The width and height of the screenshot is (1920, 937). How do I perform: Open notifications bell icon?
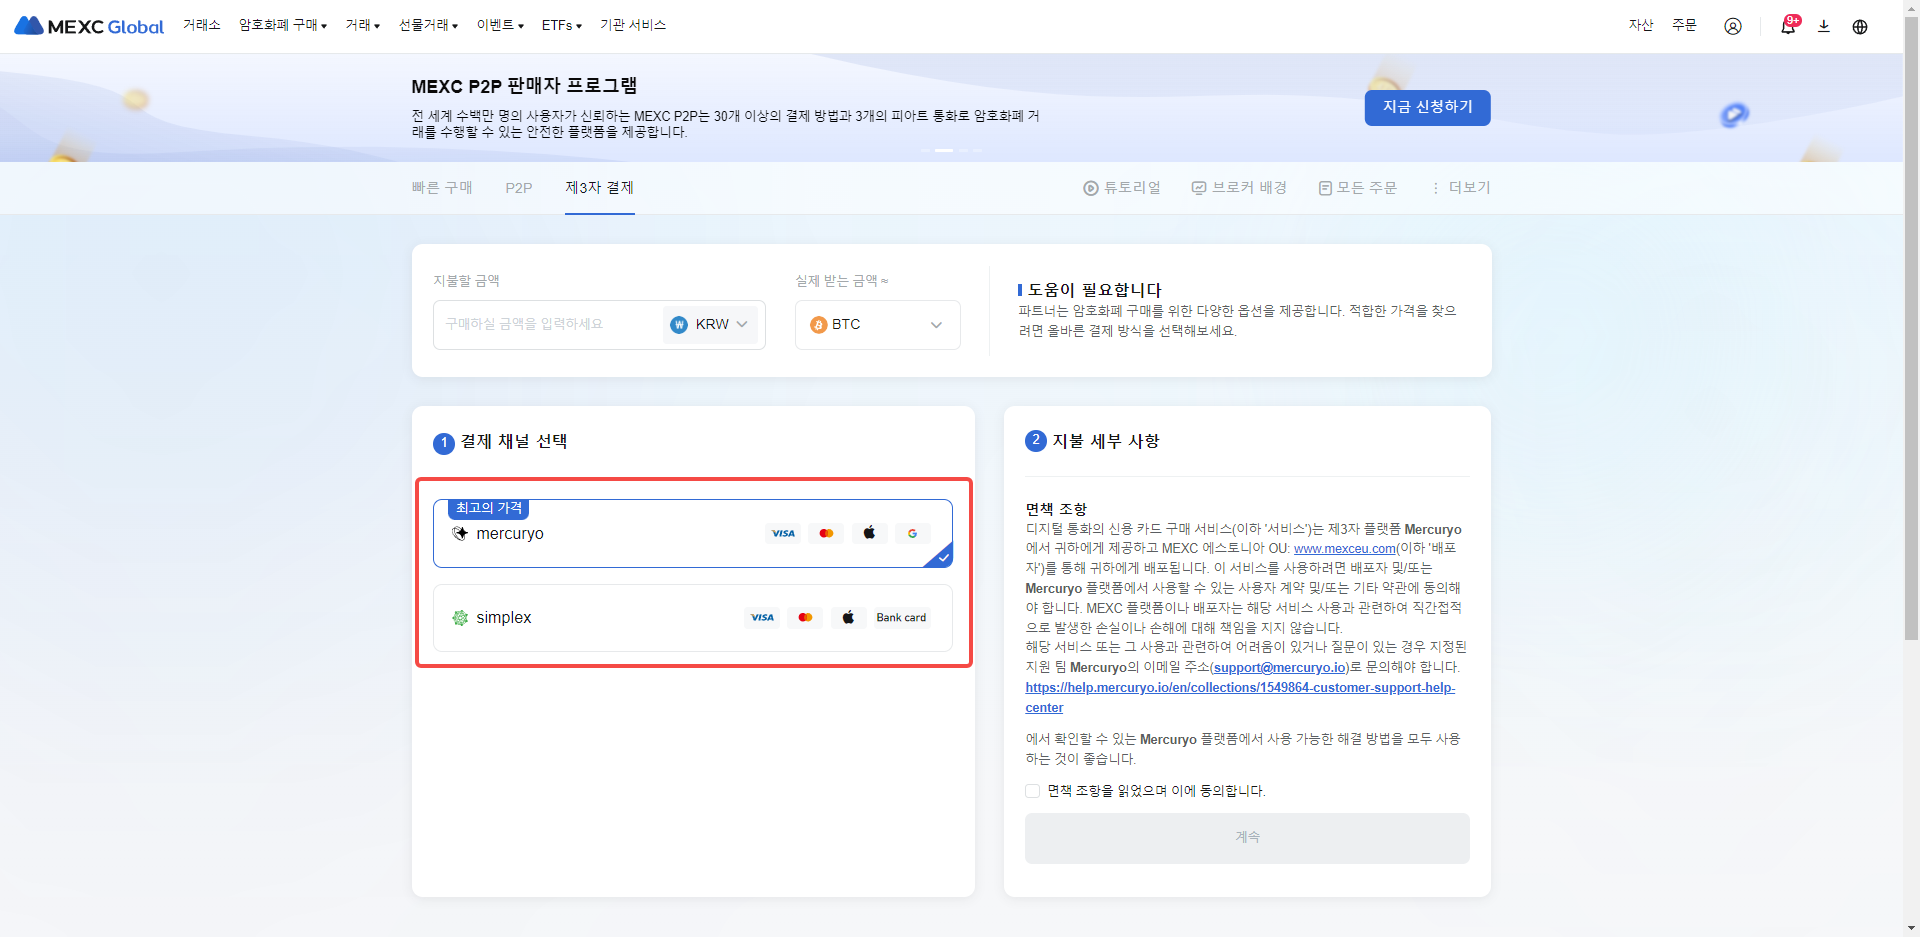pos(1787,26)
